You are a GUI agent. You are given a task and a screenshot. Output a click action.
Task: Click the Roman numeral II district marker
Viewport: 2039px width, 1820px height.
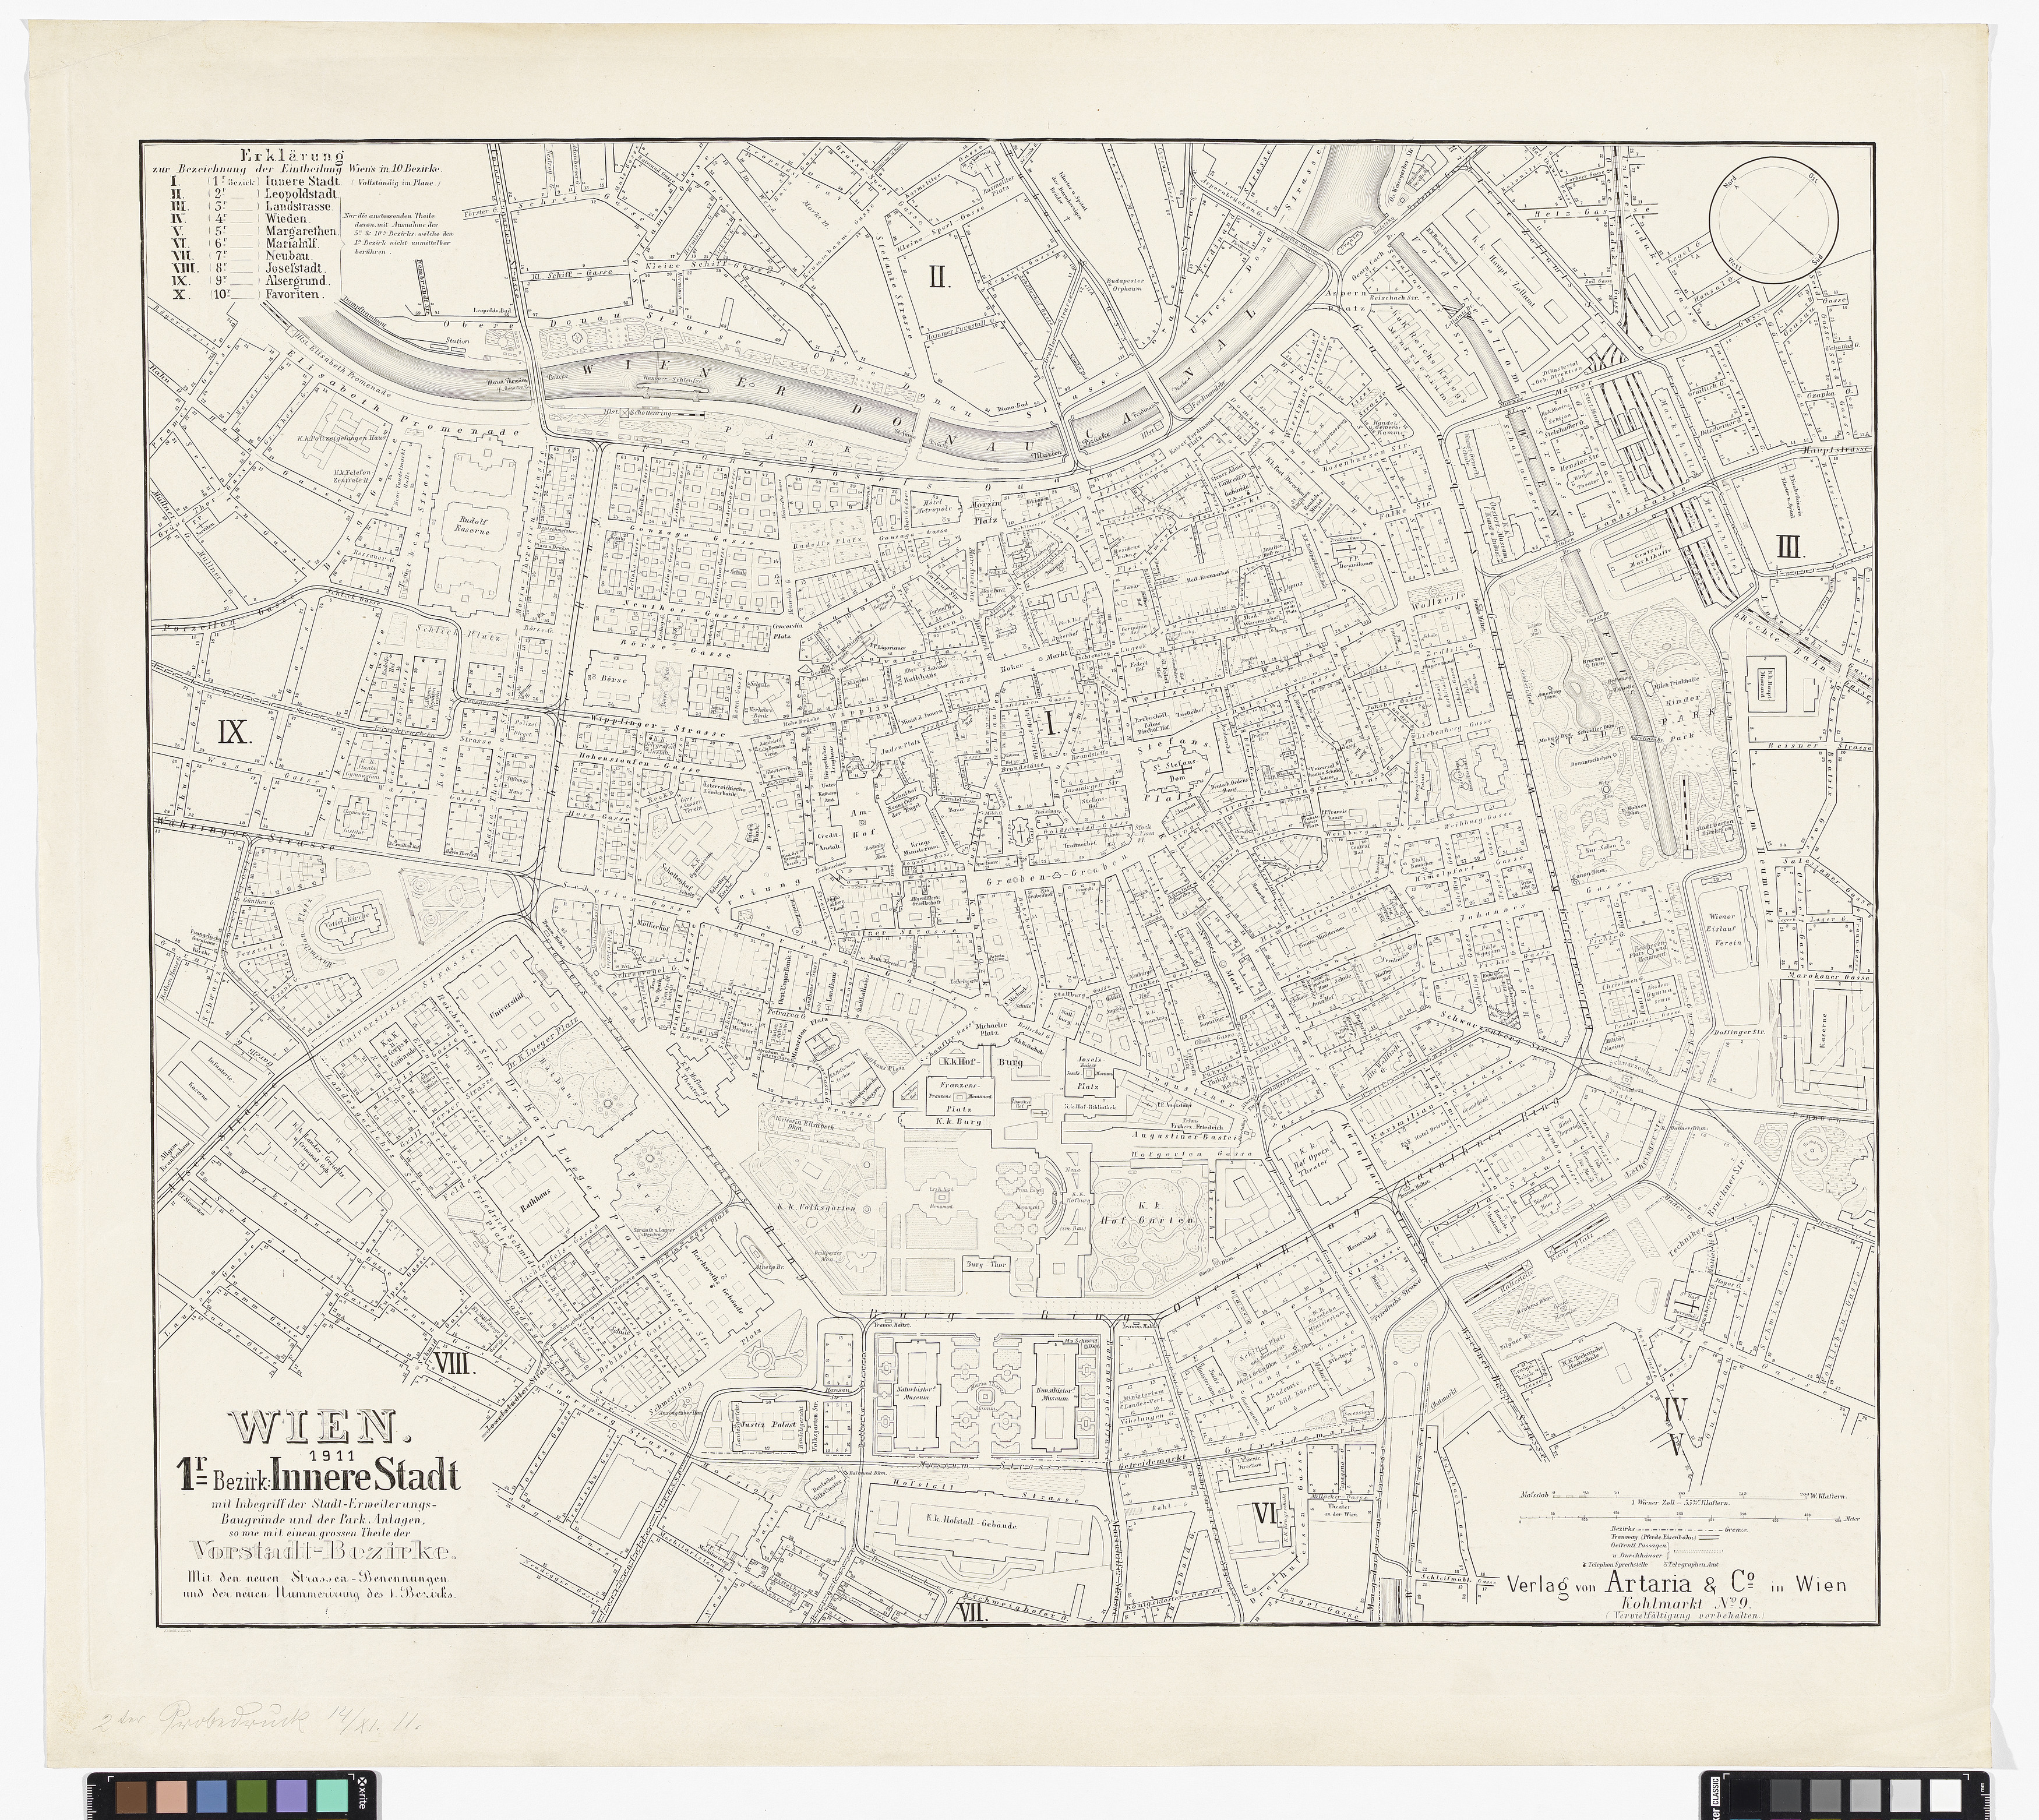[x=937, y=277]
